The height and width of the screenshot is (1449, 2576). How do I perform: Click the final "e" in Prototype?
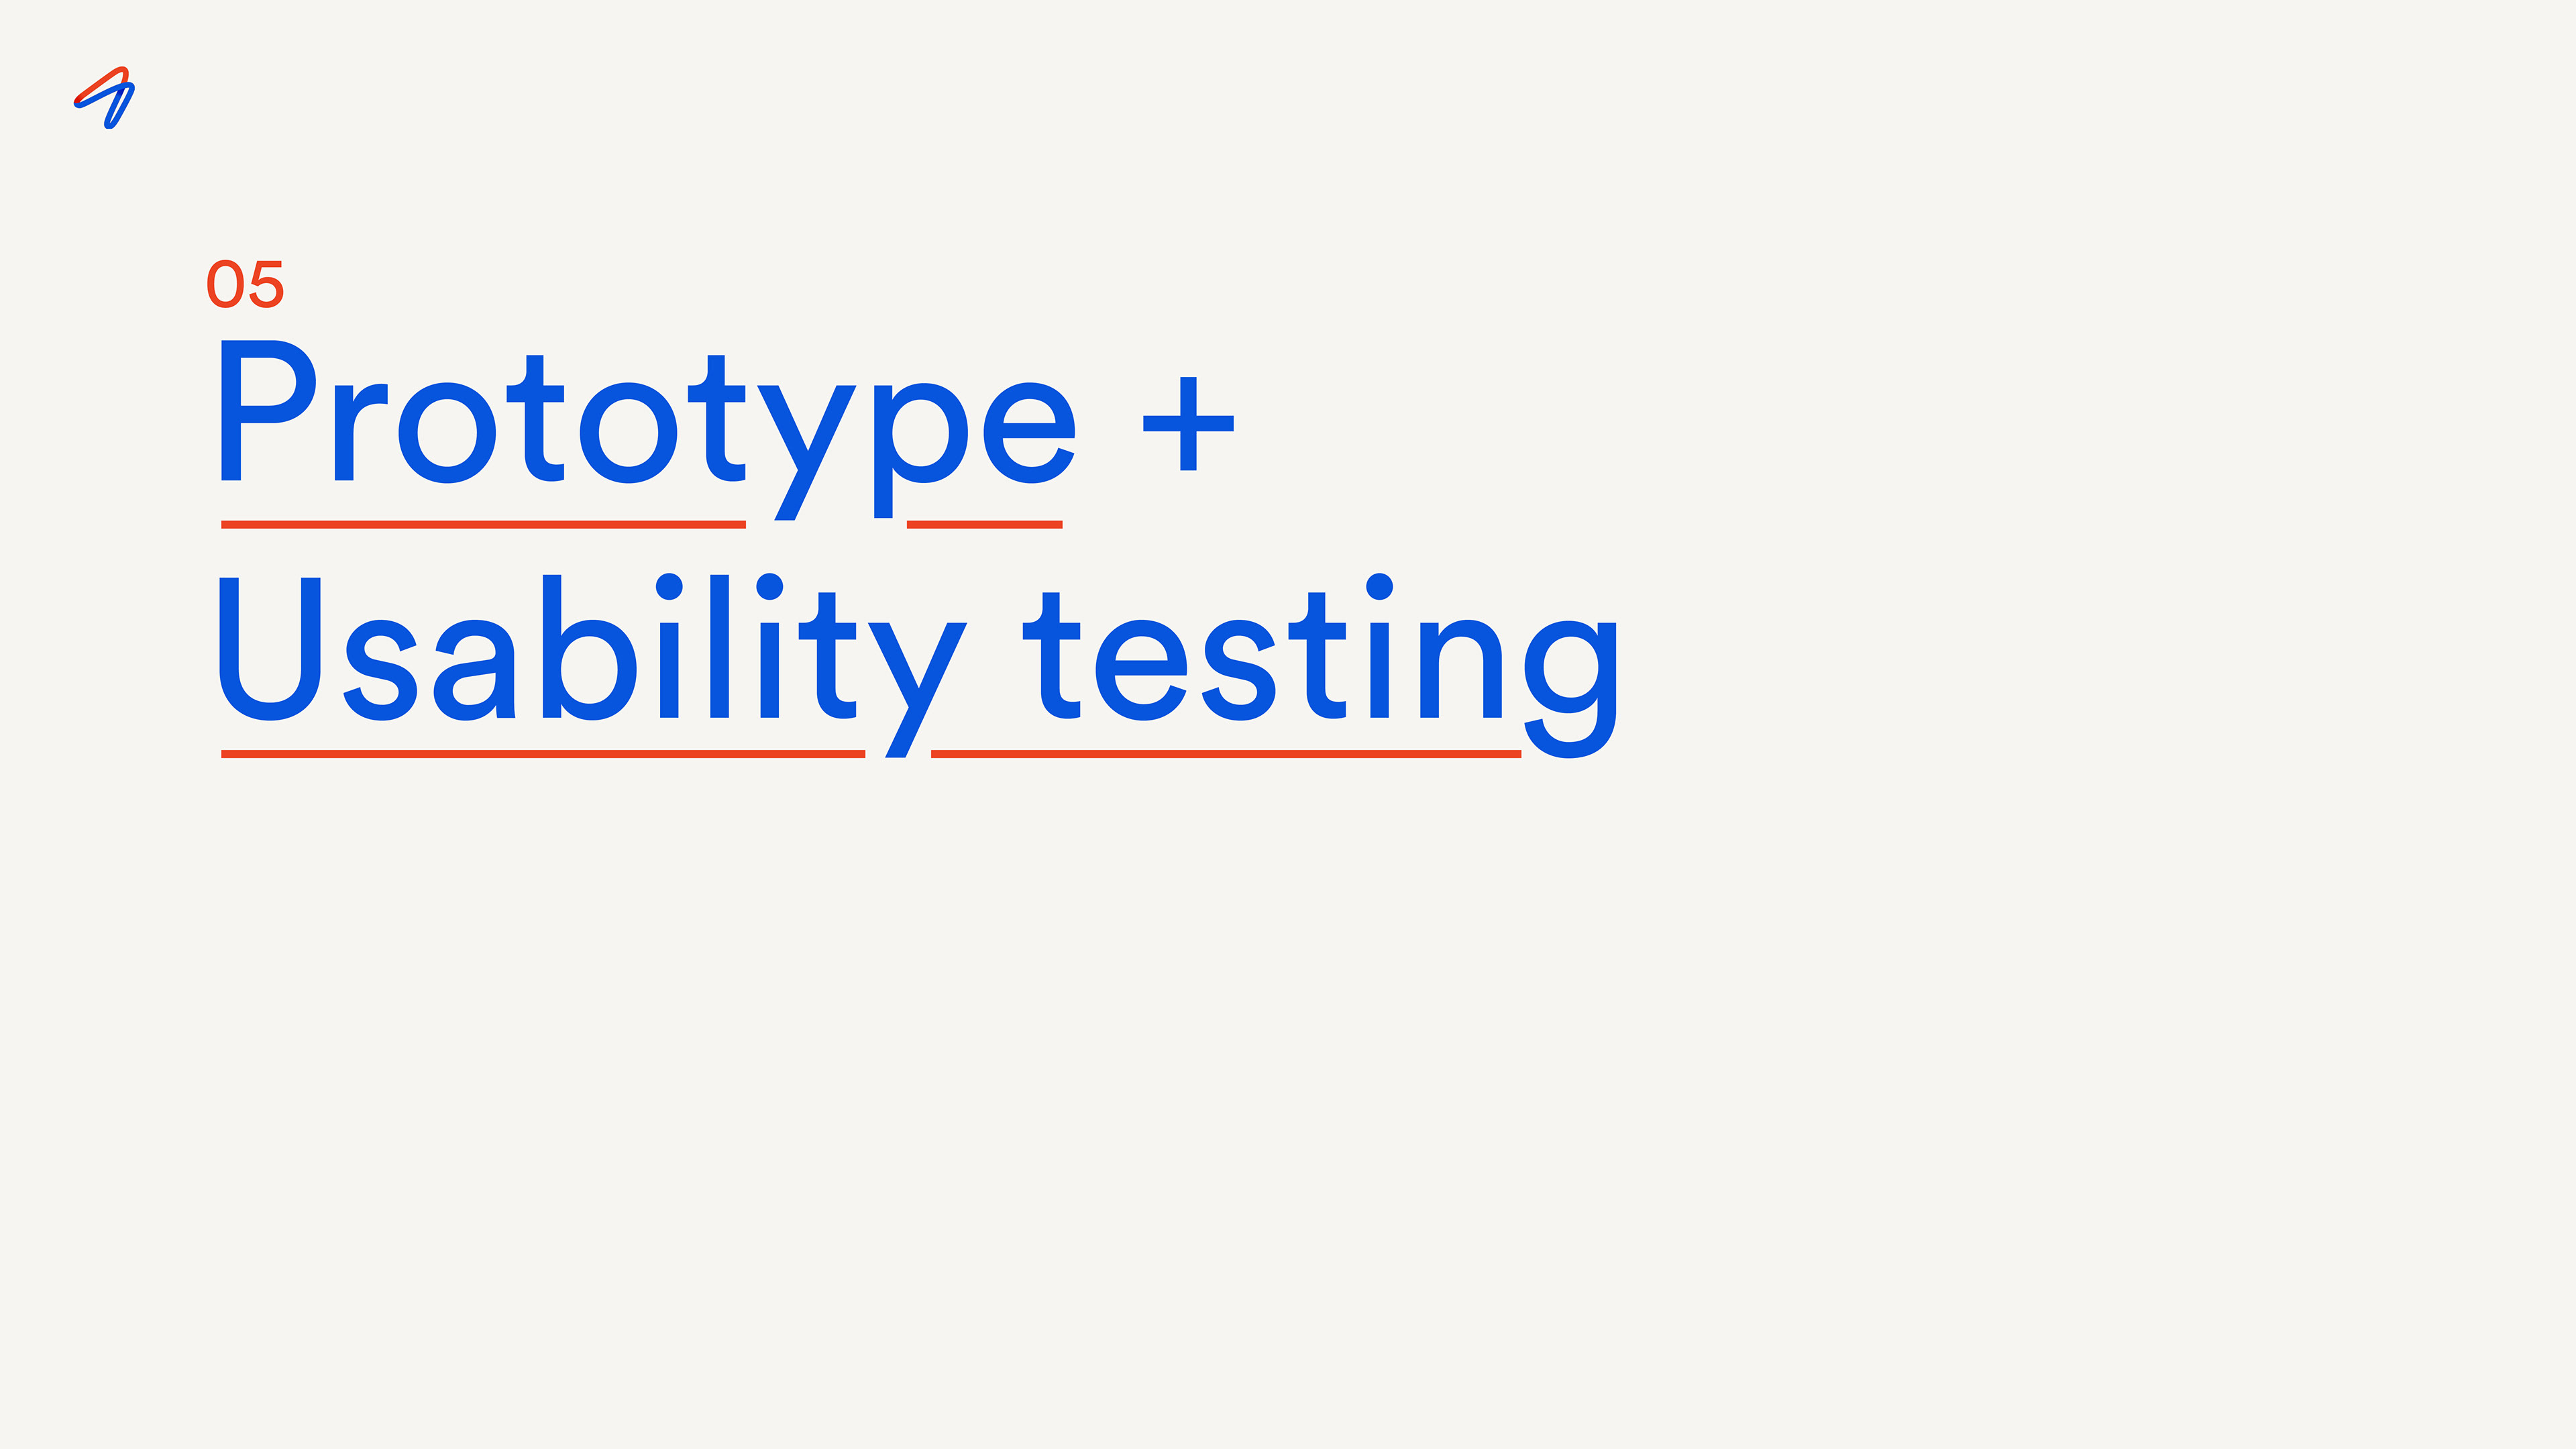tap(1029, 433)
